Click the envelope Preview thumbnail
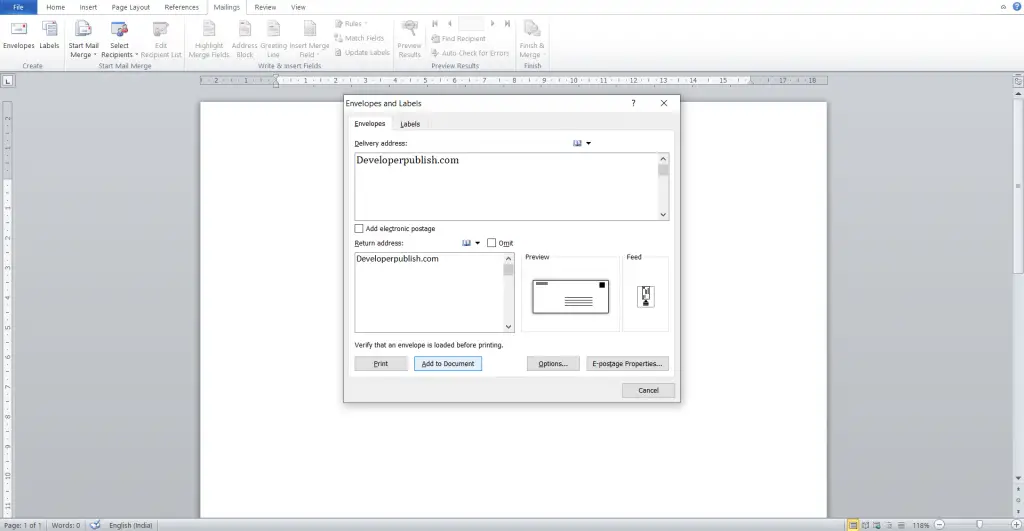The height and width of the screenshot is (531, 1024). 570,297
